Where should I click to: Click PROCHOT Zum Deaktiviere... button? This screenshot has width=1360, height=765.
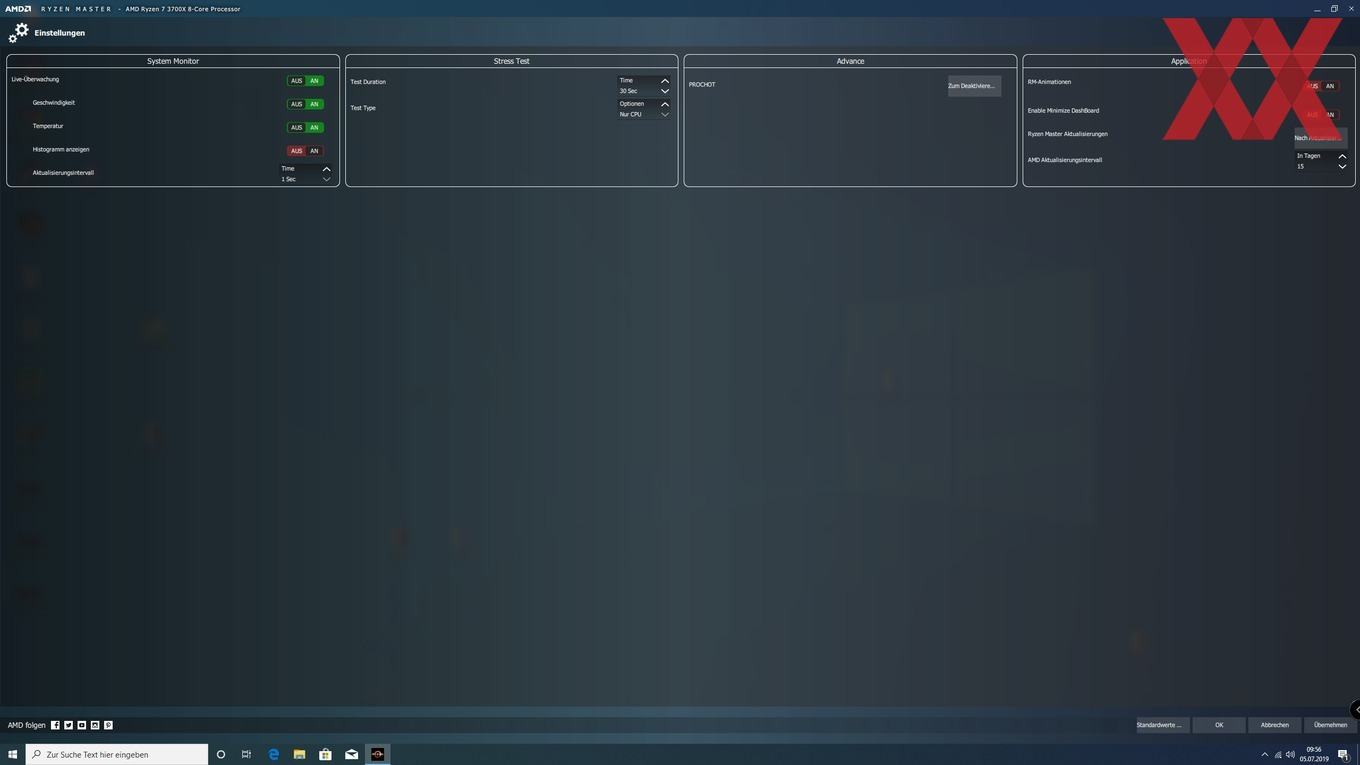point(974,86)
